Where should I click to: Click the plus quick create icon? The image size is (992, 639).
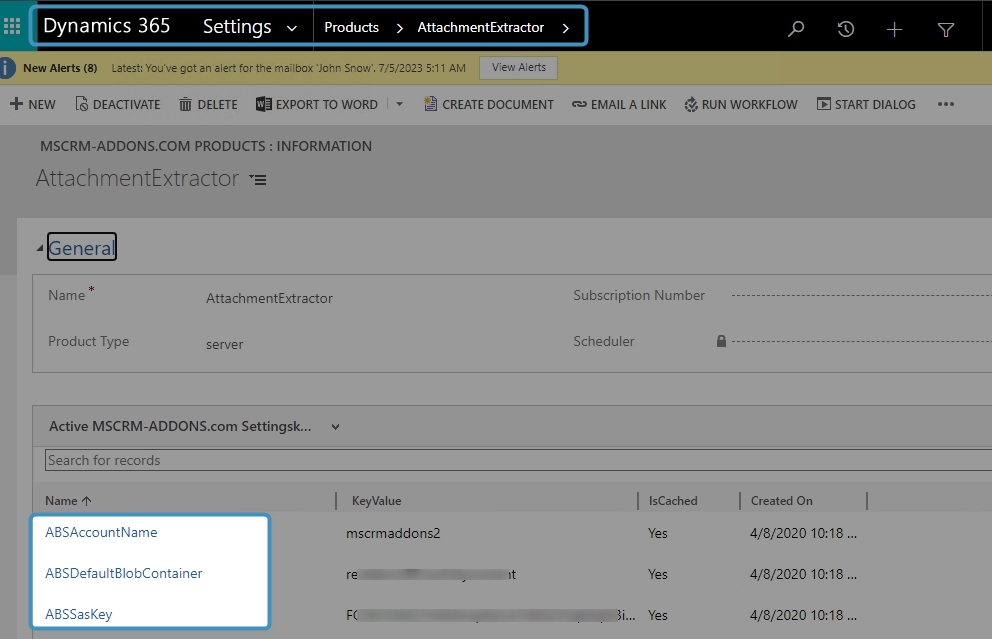tap(894, 29)
